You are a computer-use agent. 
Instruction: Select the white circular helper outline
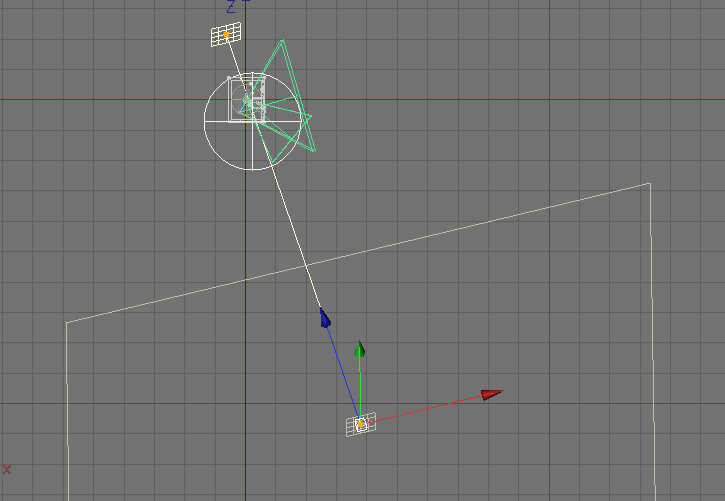[252, 122]
